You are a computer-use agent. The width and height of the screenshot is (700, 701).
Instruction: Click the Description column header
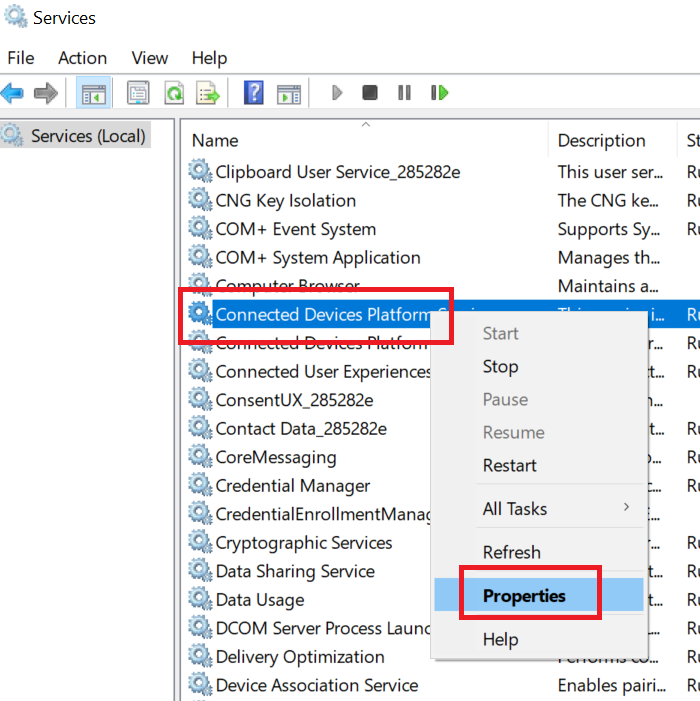pos(601,141)
